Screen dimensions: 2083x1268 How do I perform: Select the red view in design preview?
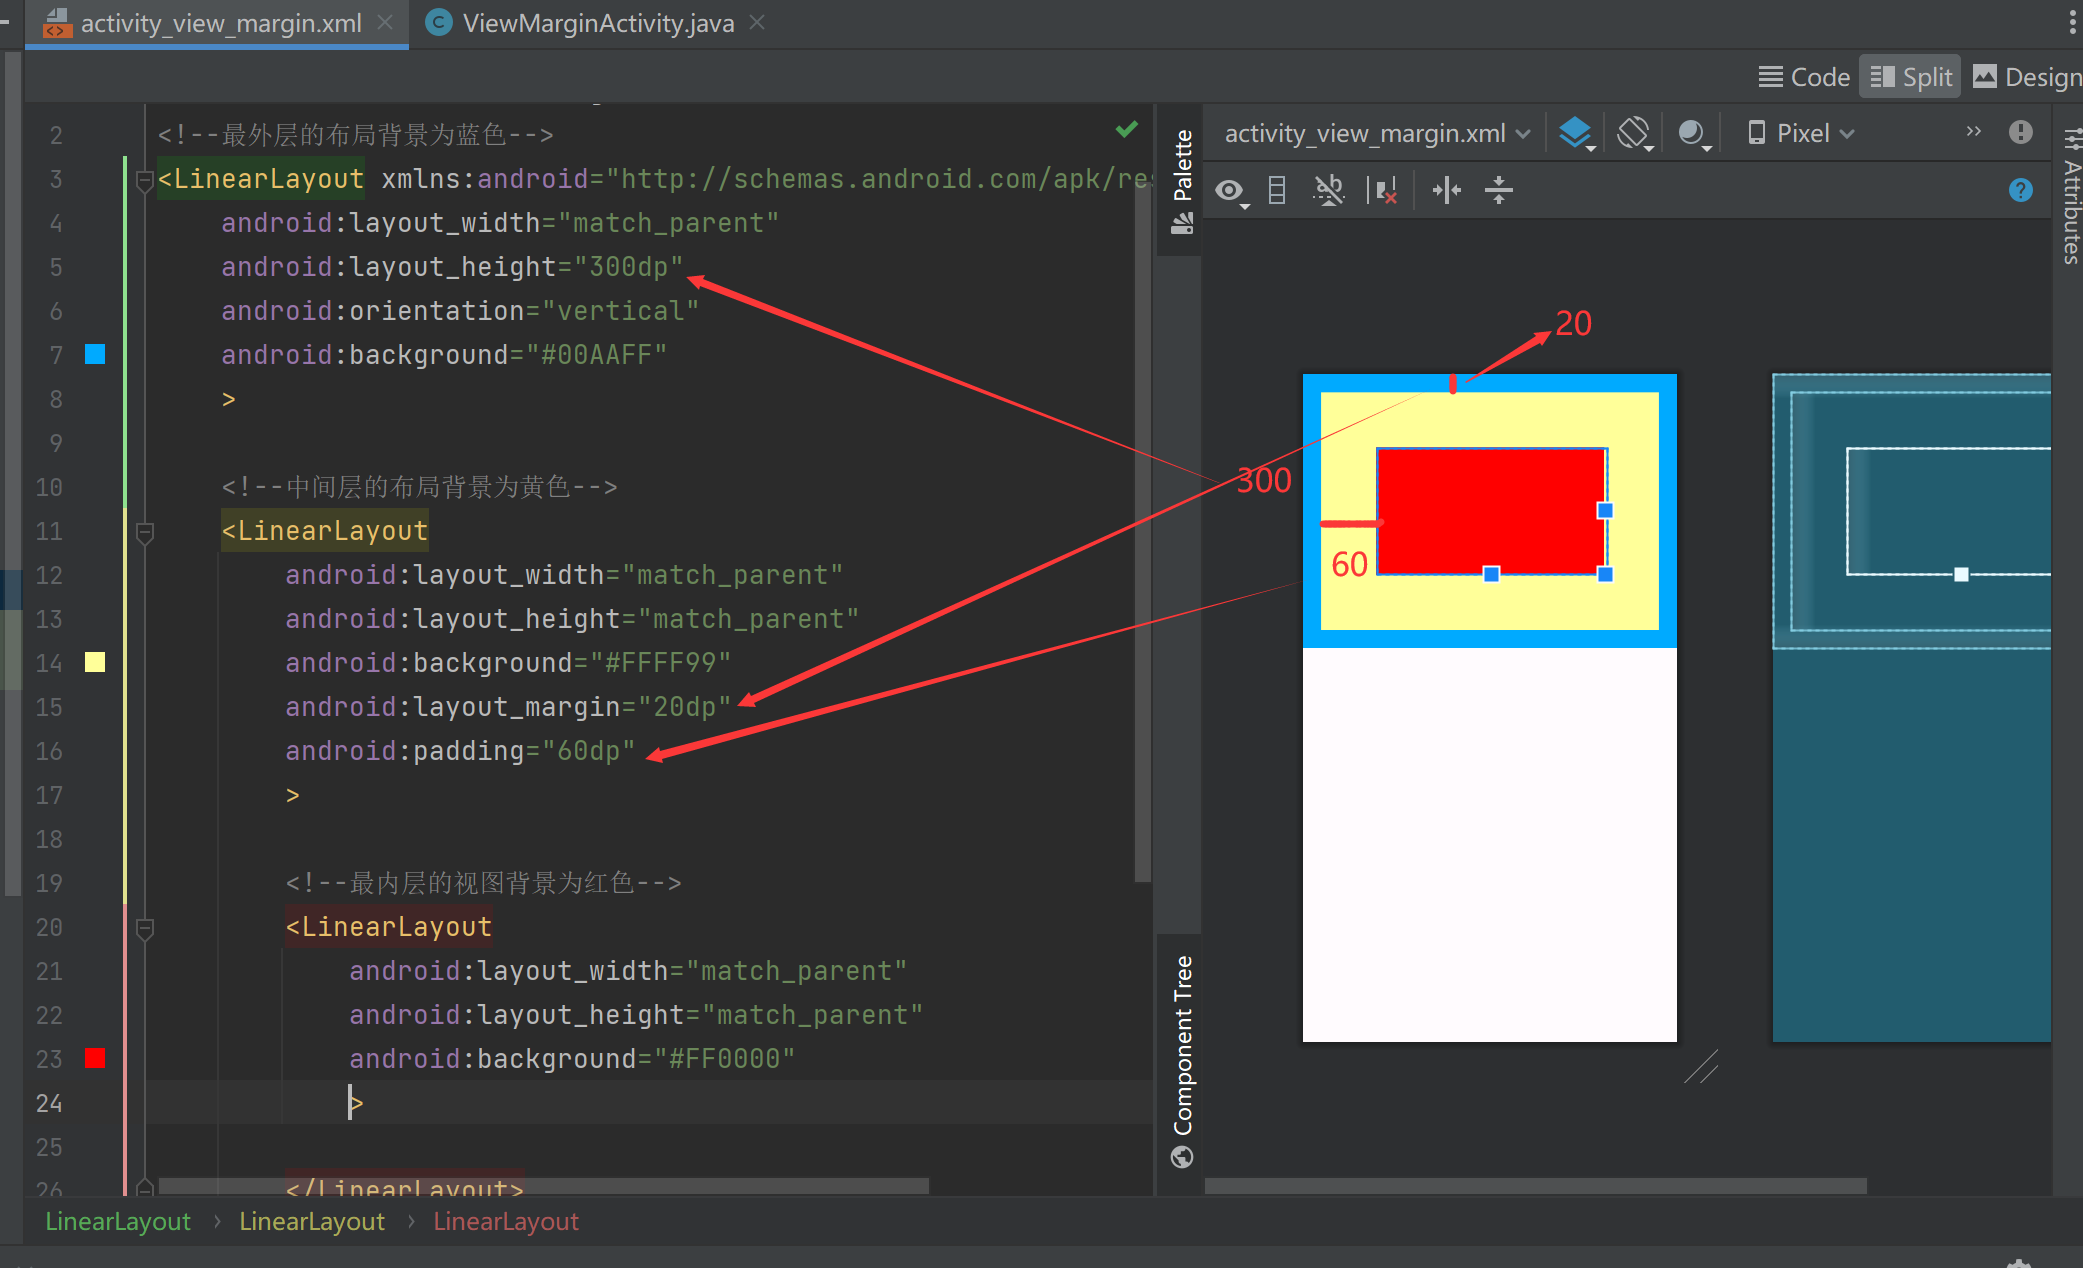1491,511
